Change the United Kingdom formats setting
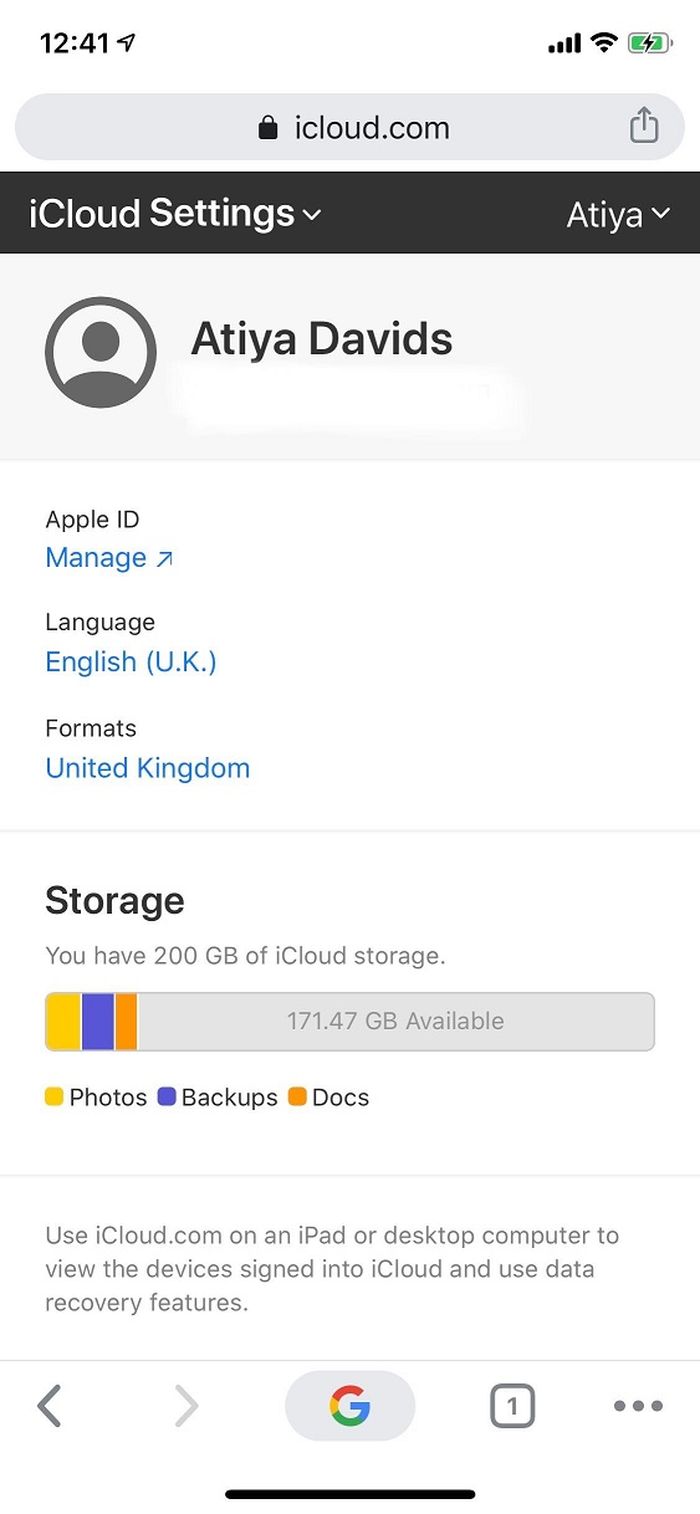700x1514 pixels. point(148,768)
